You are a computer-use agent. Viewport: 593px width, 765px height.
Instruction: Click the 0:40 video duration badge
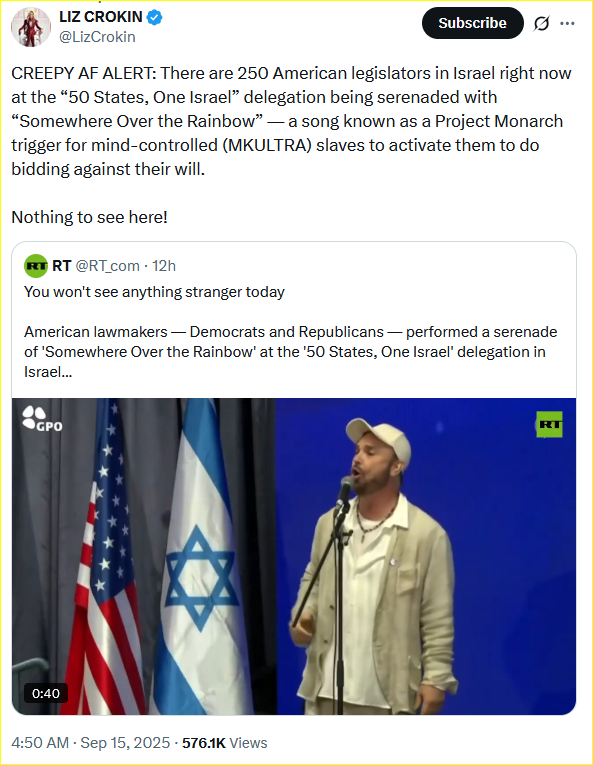click(46, 693)
